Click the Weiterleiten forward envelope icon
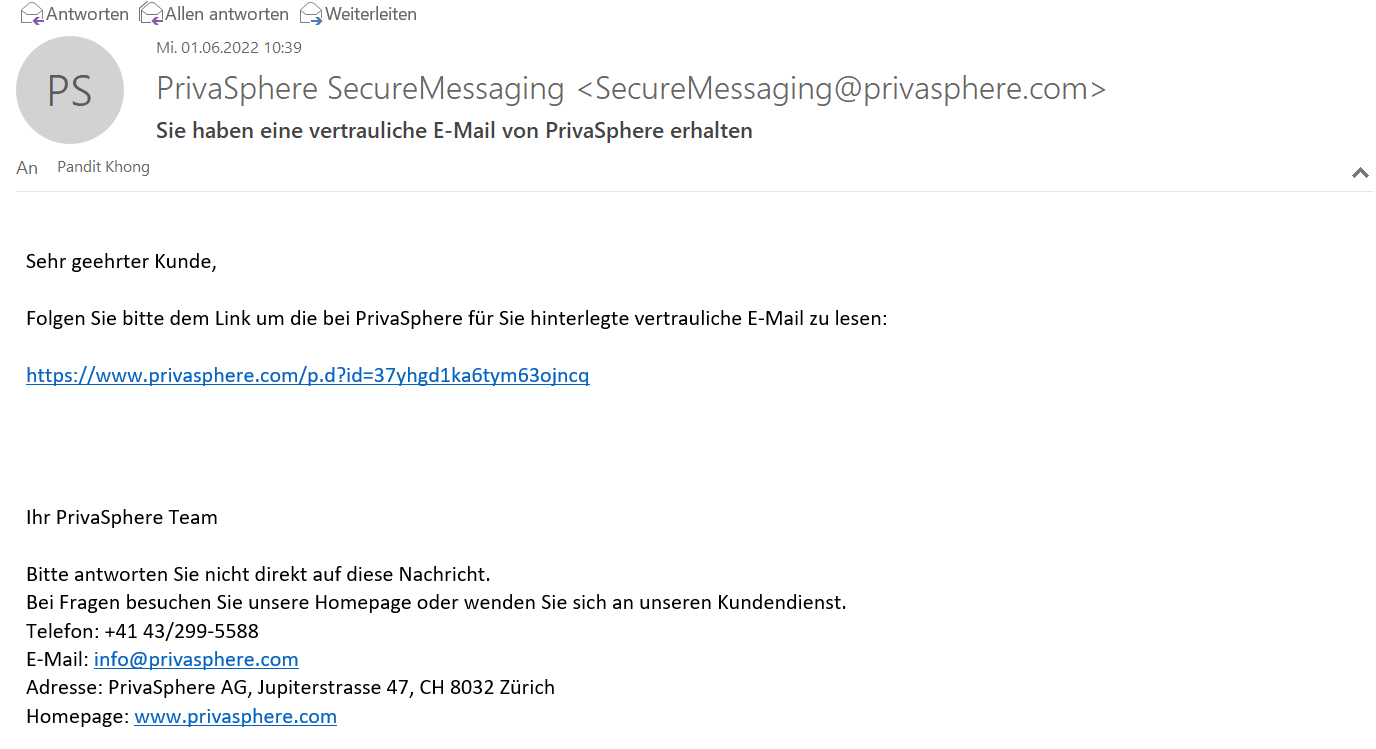The width and height of the screenshot is (1376, 749). click(311, 14)
